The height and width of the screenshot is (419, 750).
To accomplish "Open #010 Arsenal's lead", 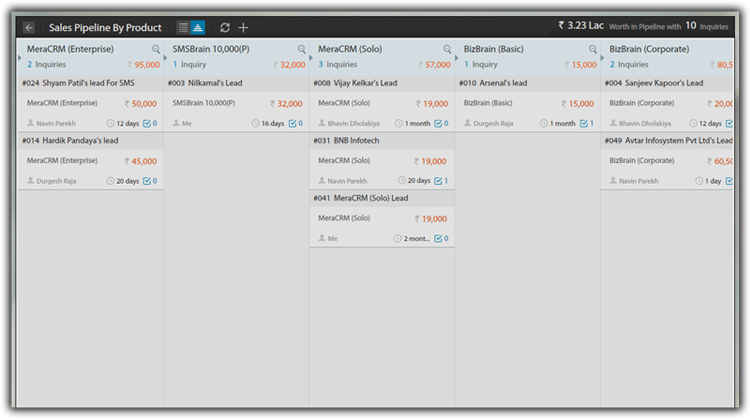I will click(495, 83).
